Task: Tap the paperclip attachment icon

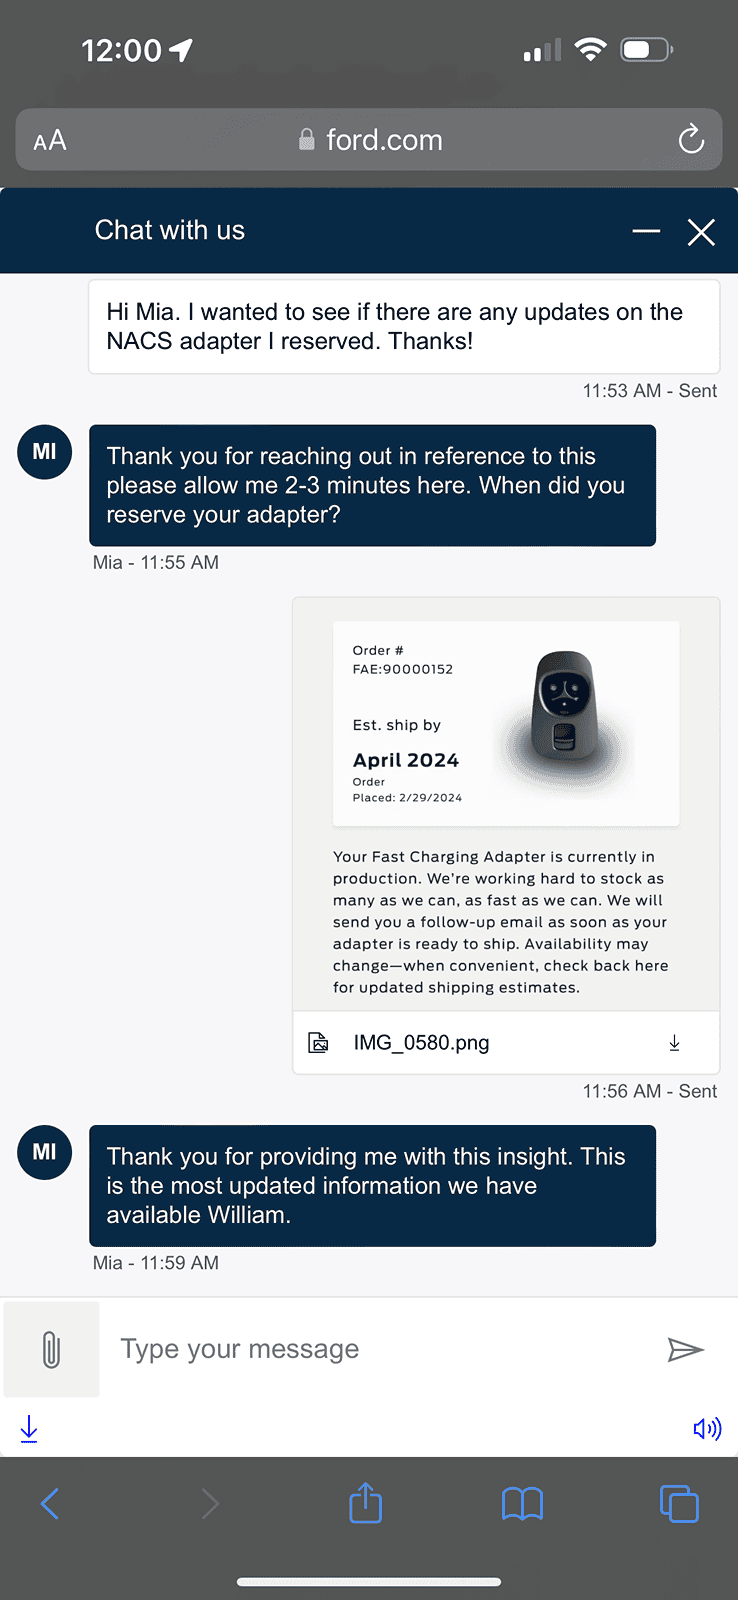Action: click(51, 1349)
